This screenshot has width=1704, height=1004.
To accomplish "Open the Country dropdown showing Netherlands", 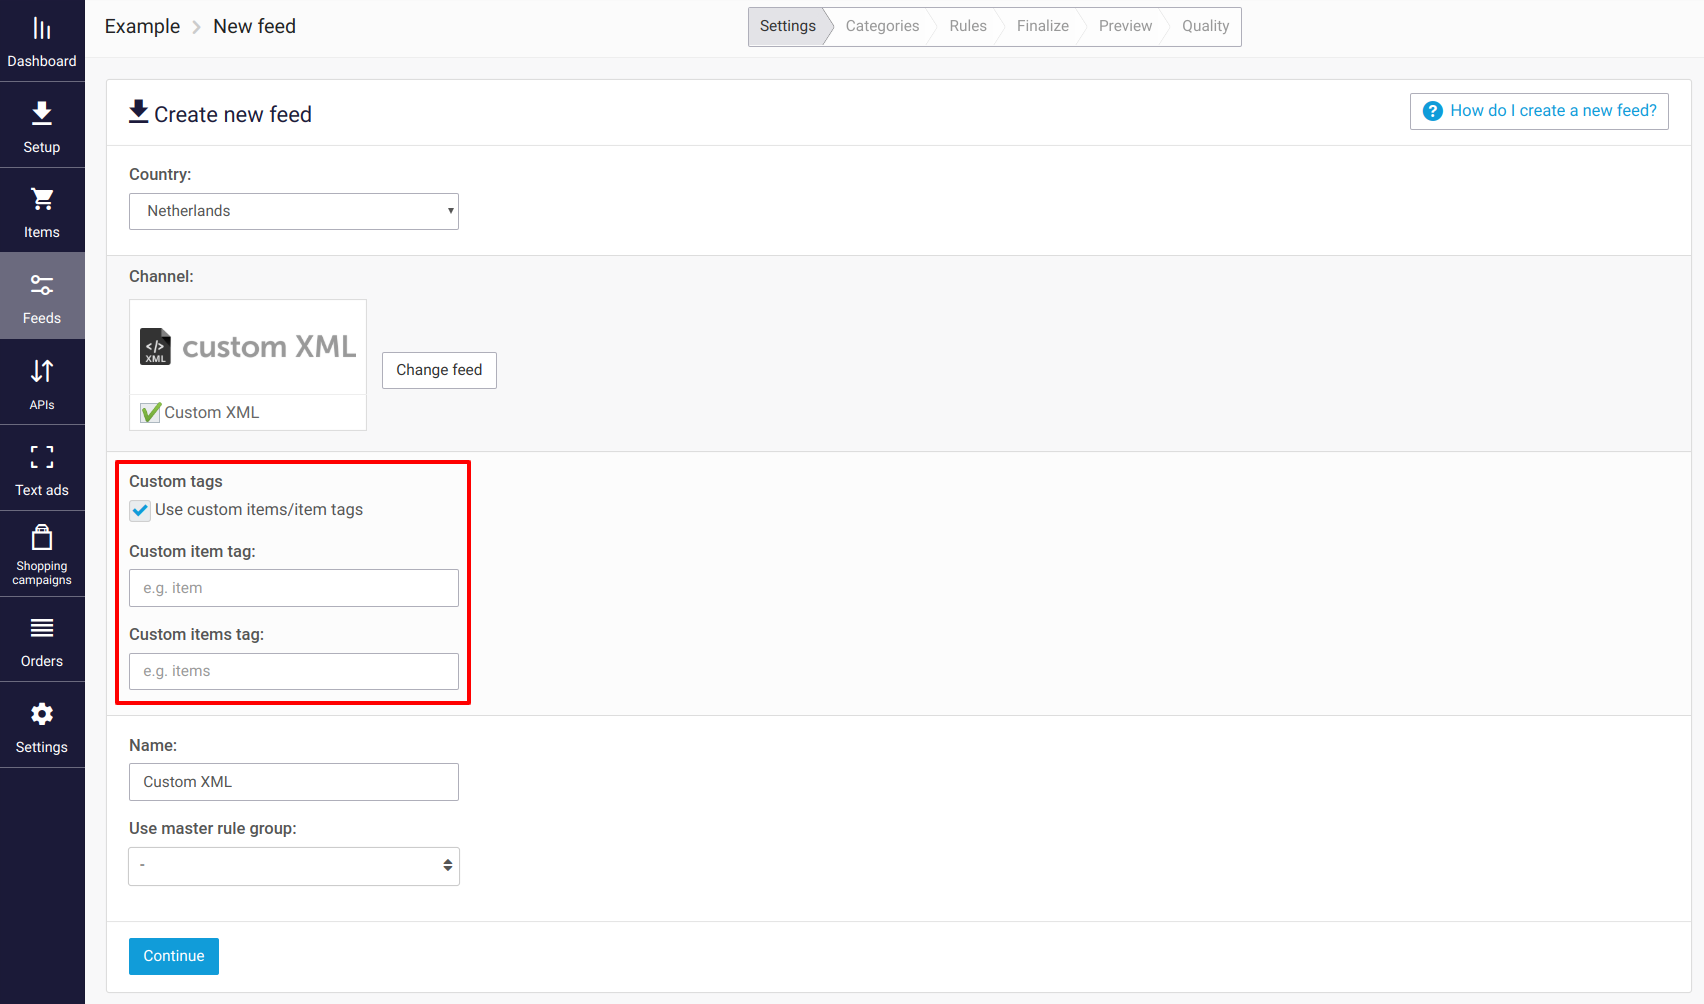I will [x=294, y=211].
